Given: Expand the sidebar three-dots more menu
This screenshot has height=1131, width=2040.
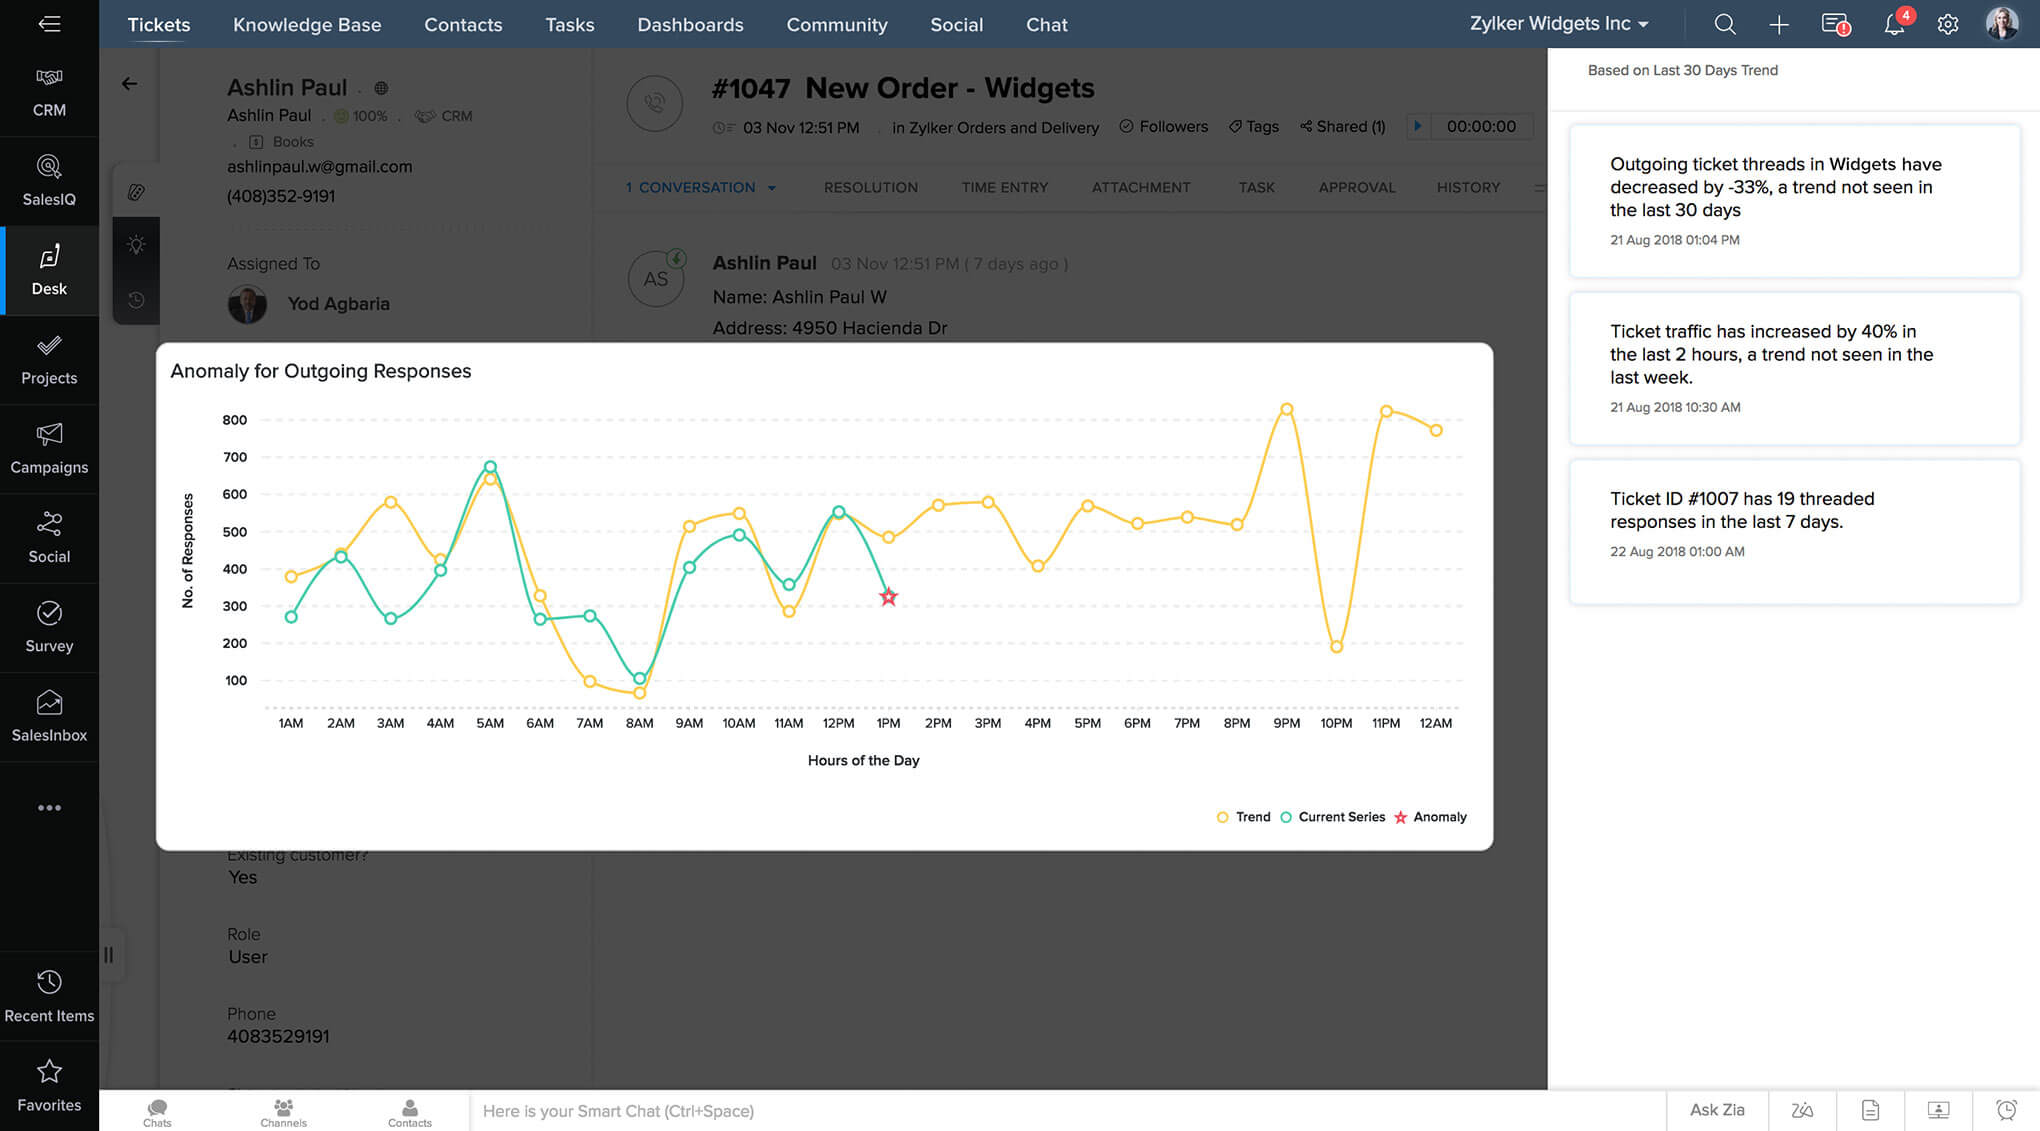Looking at the screenshot, I should coord(49,807).
